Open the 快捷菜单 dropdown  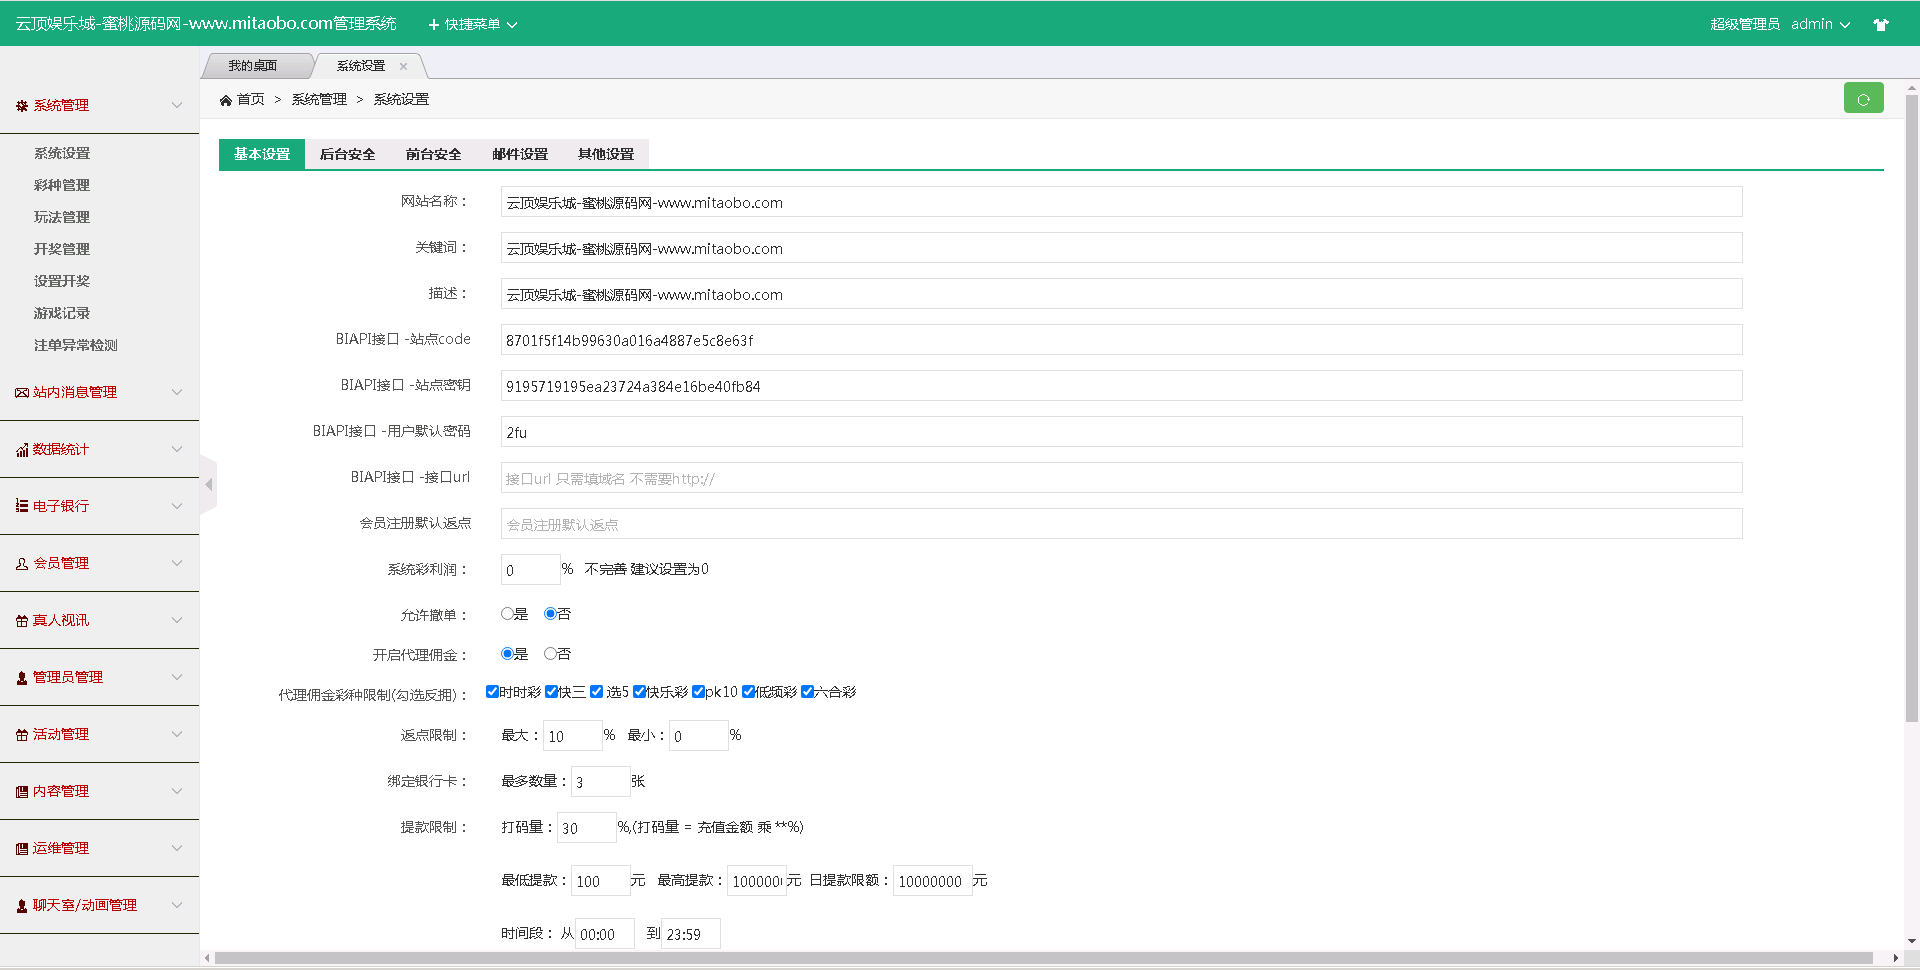click(x=472, y=24)
